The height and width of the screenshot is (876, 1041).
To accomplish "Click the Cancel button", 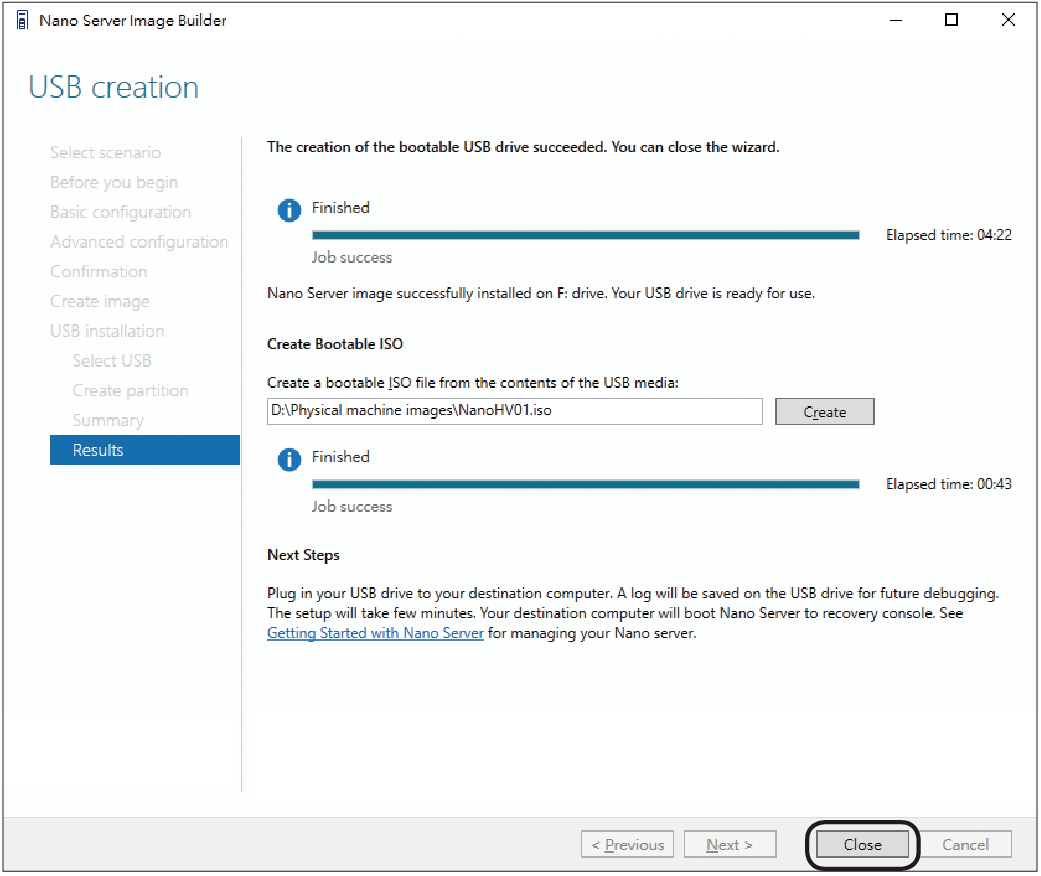I will coord(965,845).
